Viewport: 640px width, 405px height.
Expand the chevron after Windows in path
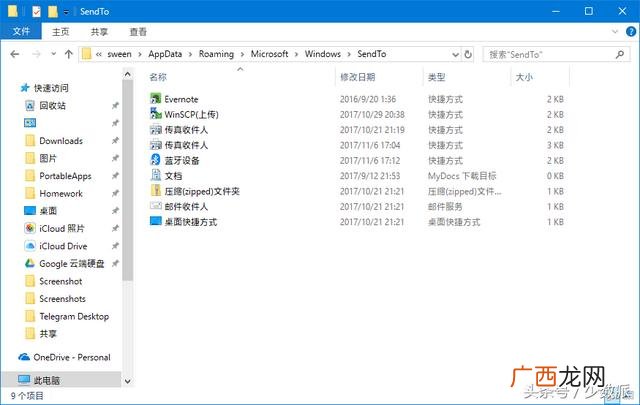coord(349,54)
